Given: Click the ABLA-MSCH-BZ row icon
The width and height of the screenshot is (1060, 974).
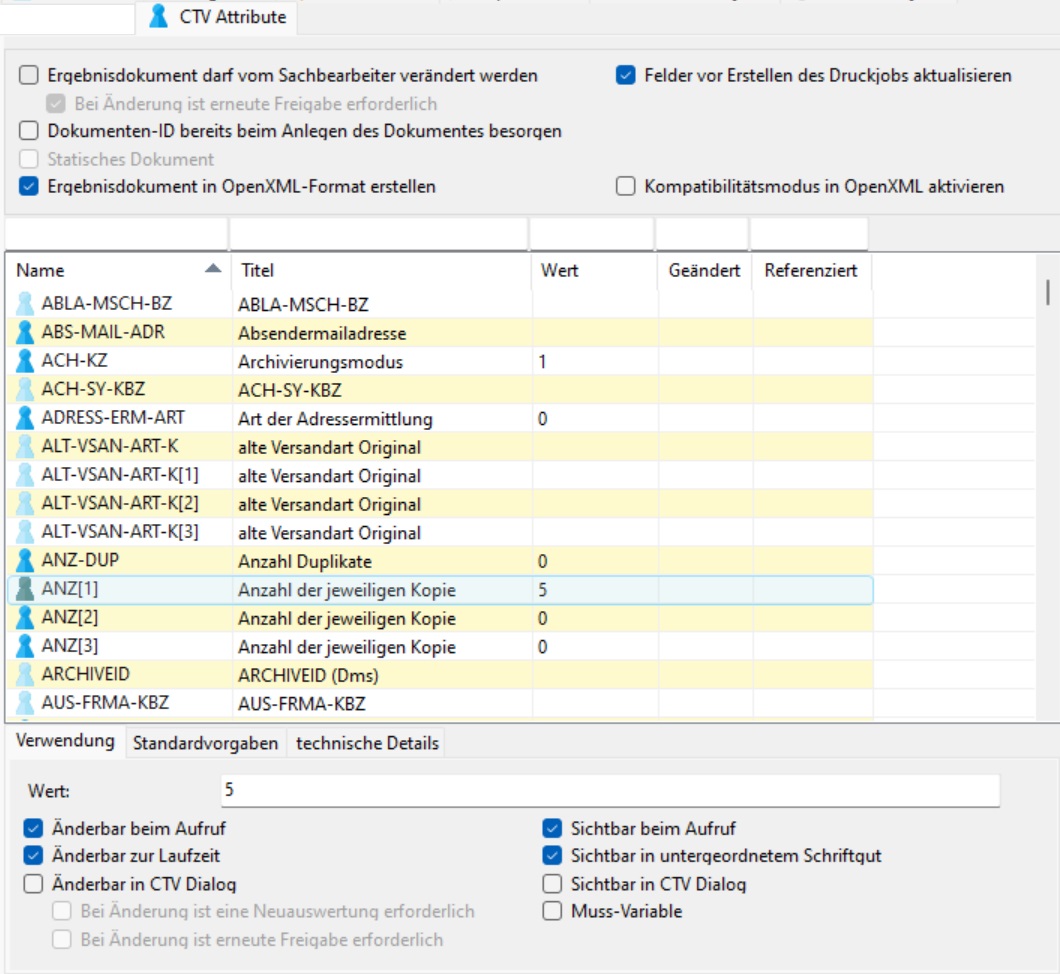Looking at the screenshot, I should [x=25, y=304].
